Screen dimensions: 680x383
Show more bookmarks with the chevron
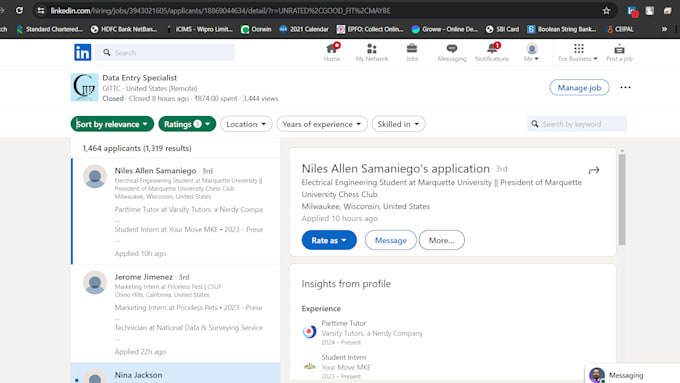pyautogui.click(x=664, y=29)
